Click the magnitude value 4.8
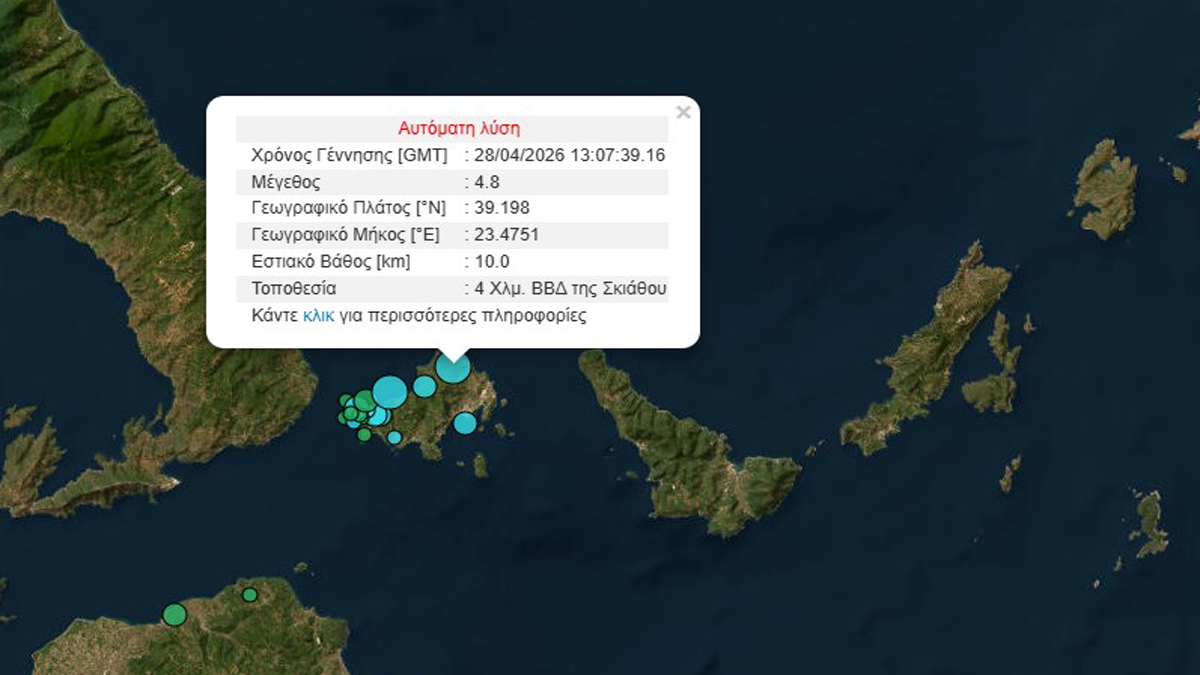Image resolution: width=1200 pixels, height=675 pixels. (488, 182)
